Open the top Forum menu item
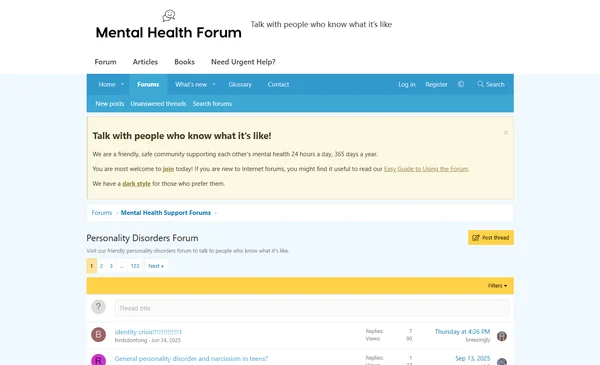The width and height of the screenshot is (600, 365). 105,62
